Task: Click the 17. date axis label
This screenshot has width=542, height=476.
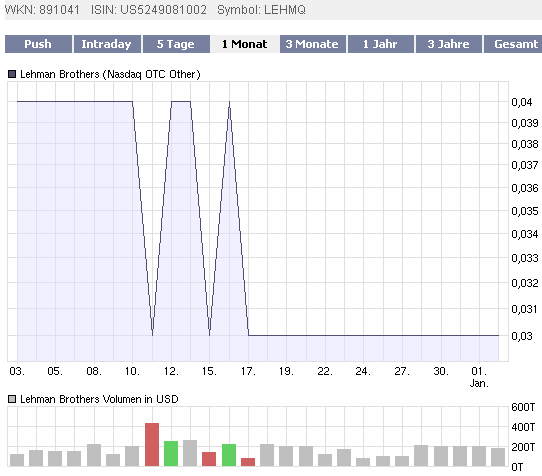Action: [x=248, y=371]
